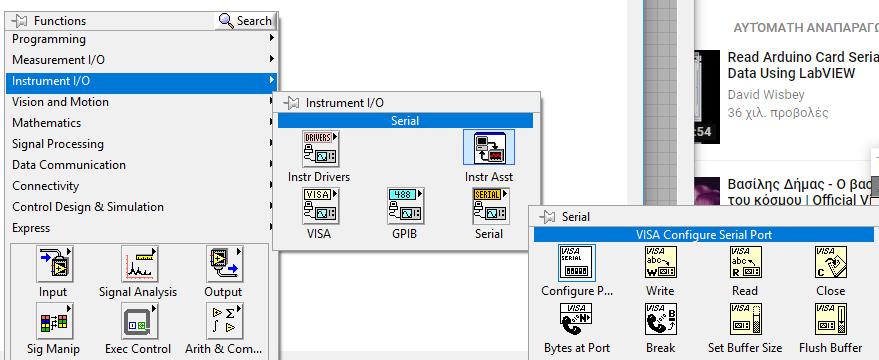Open the Instr Drivers subpalette
Image resolution: width=879 pixels, height=360 pixels.
[321, 149]
